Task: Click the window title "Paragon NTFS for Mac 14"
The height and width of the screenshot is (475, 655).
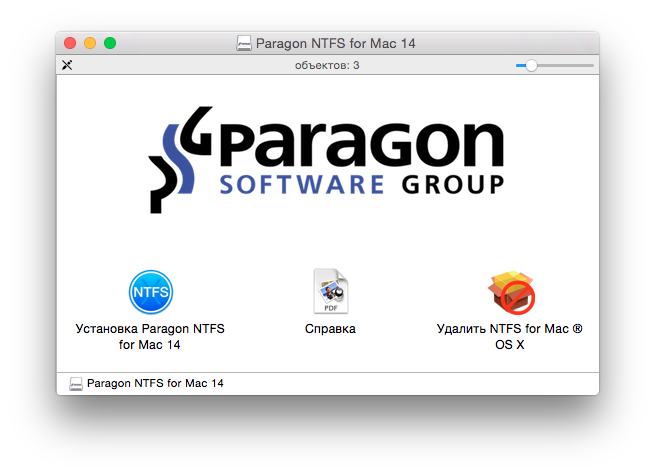Action: tap(335, 43)
